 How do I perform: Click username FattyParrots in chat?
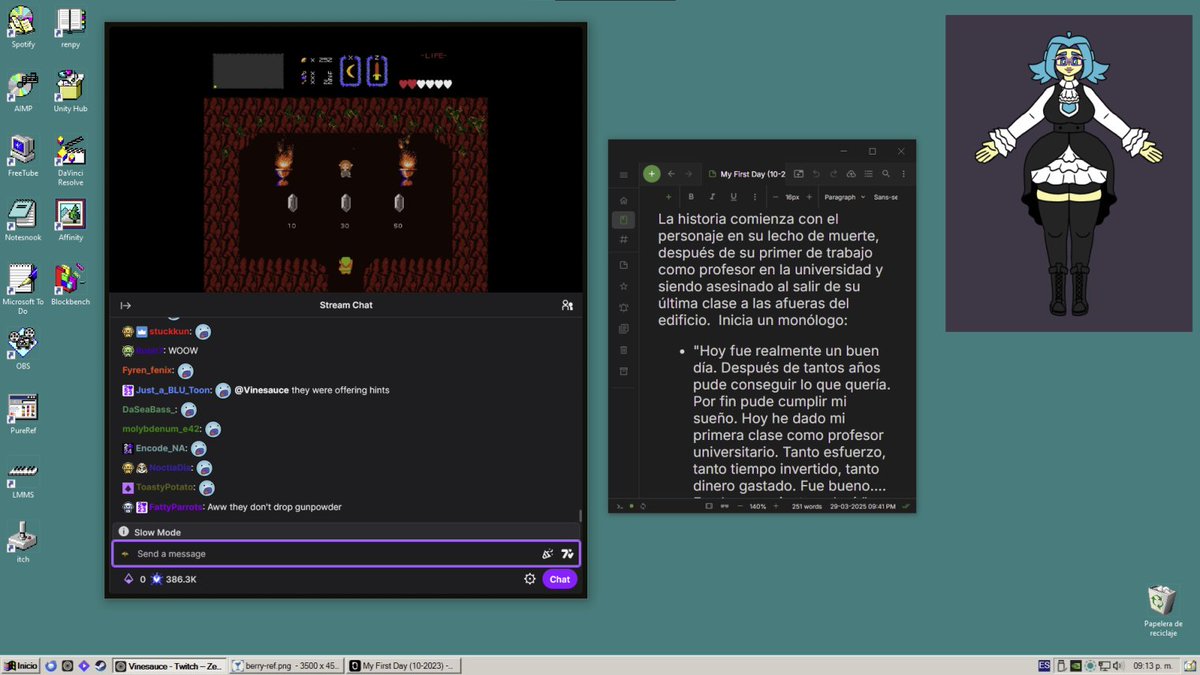tap(177, 507)
